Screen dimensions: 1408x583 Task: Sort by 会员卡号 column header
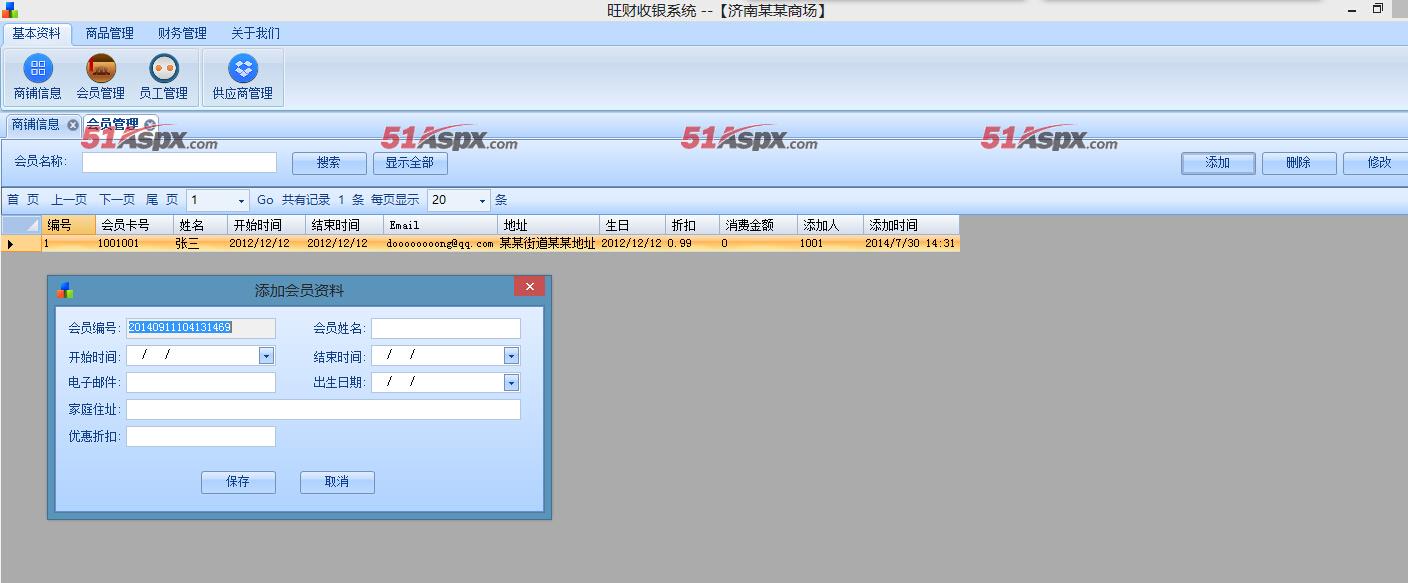[x=134, y=225]
